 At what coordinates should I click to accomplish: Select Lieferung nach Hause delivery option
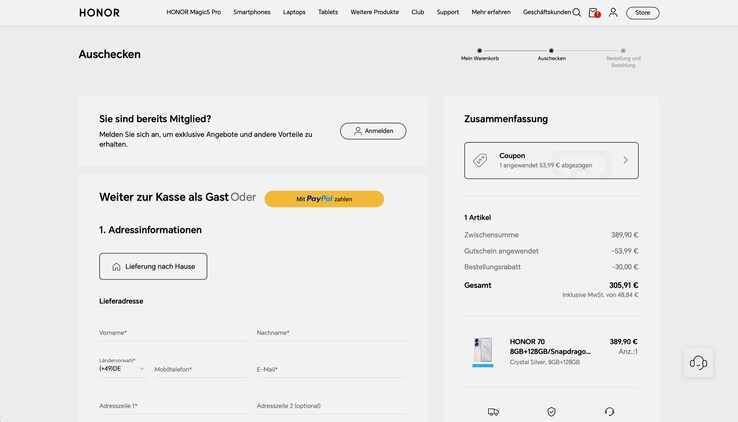[153, 266]
